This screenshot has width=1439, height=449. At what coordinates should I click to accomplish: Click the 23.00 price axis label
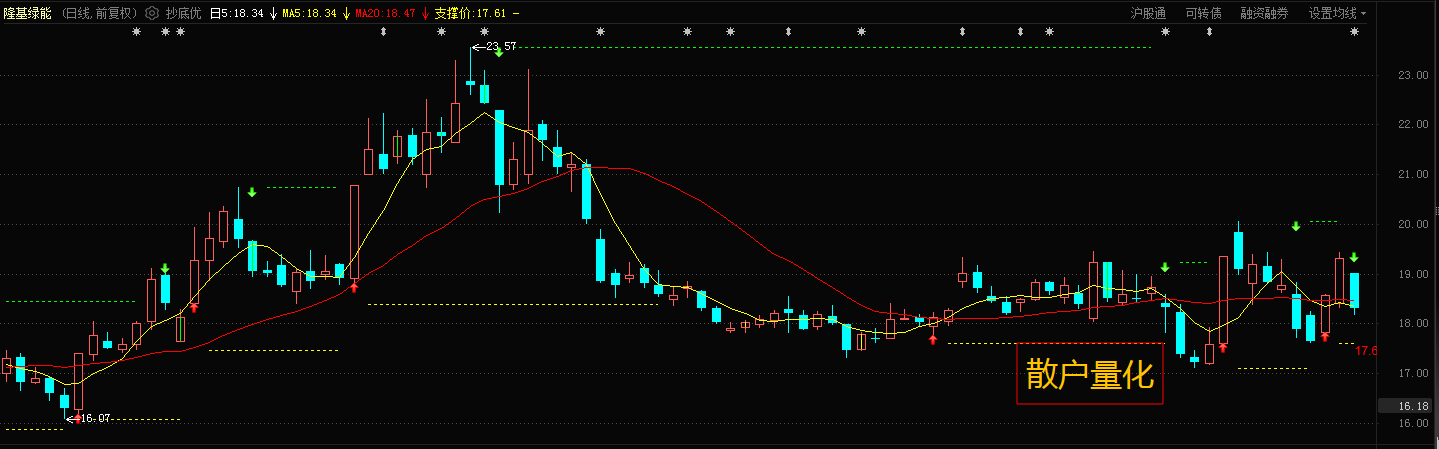coord(1413,75)
